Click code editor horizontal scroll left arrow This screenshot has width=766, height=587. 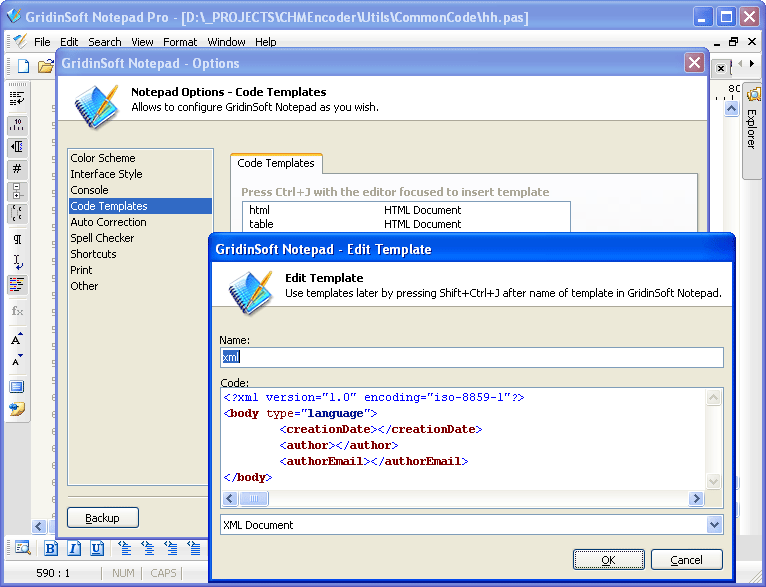click(x=230, y=498)
